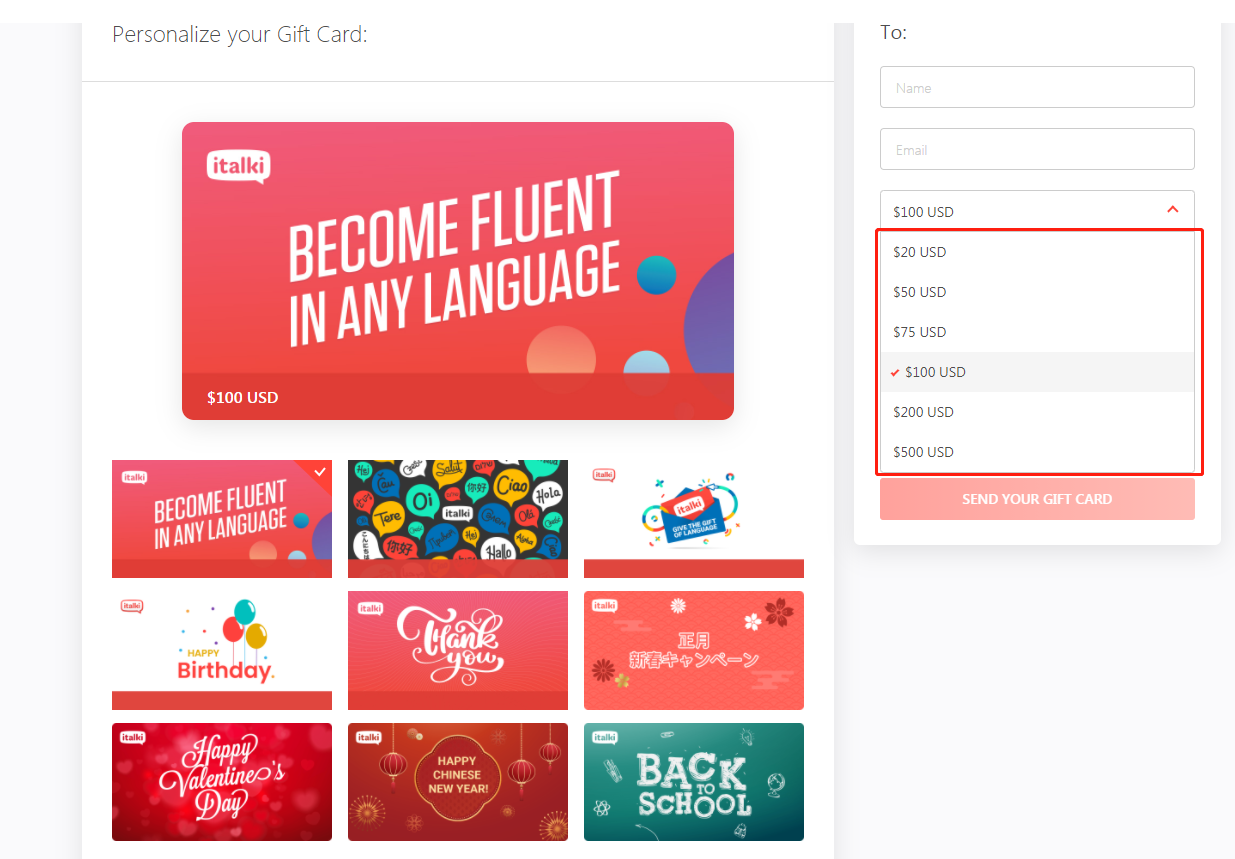Click the italki logo on preview card
The image size is (1235, 859).
tap(238, 166)
